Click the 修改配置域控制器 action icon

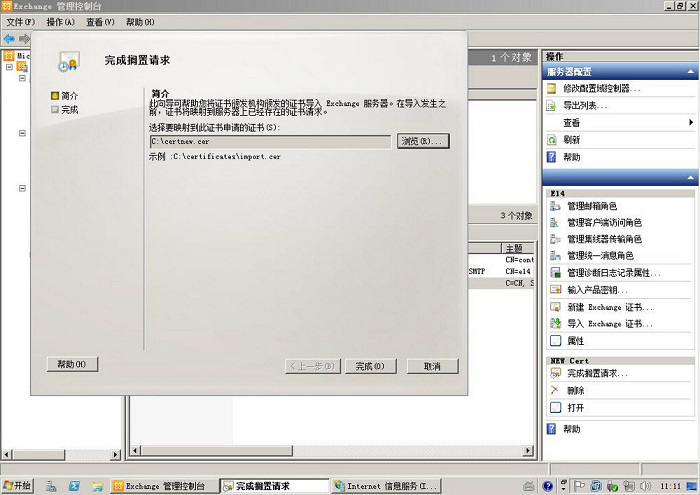552,89
